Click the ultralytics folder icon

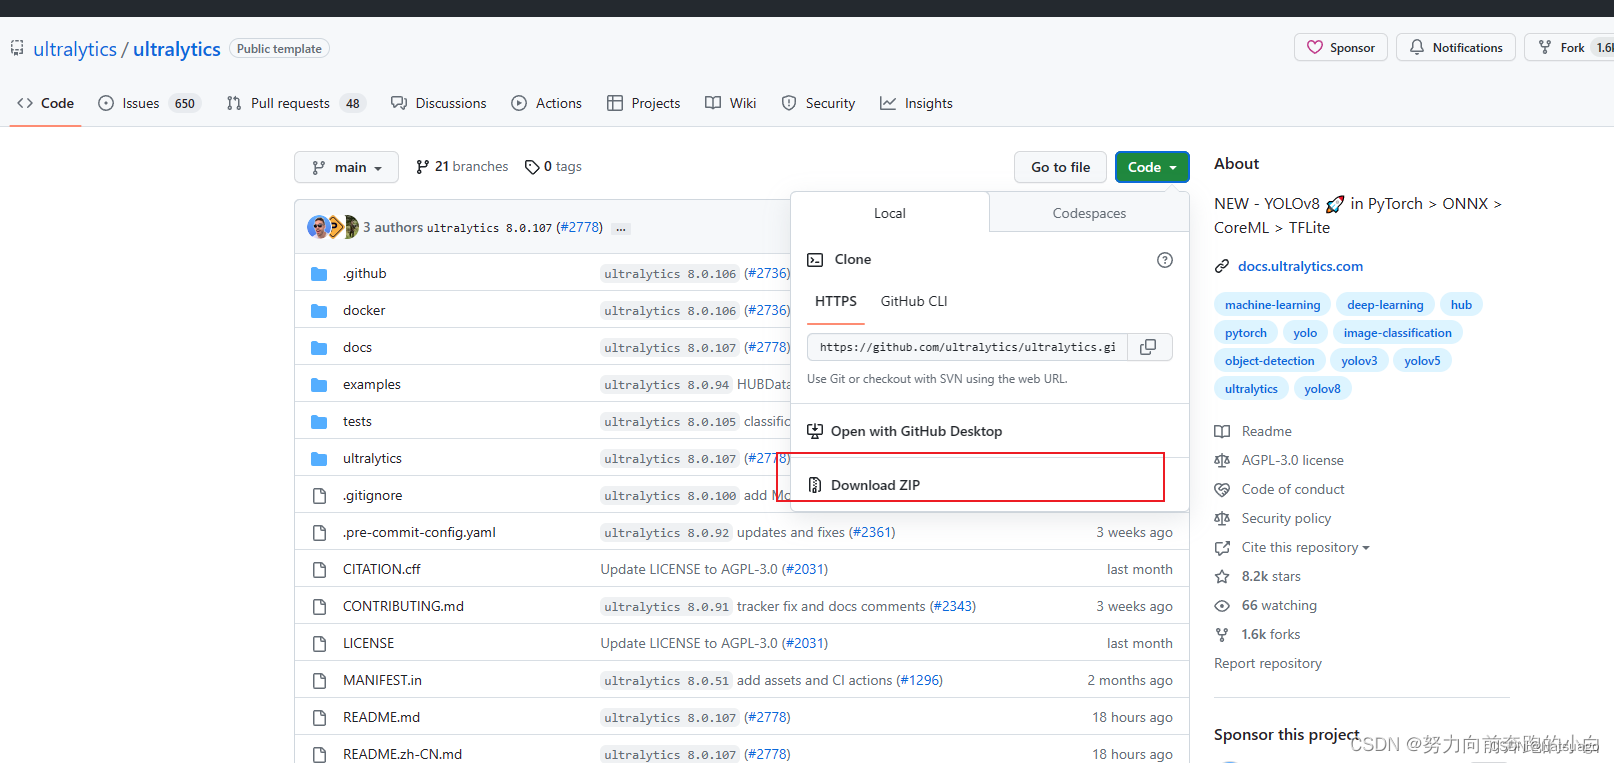pyautogui.click(x=319, y=459)
